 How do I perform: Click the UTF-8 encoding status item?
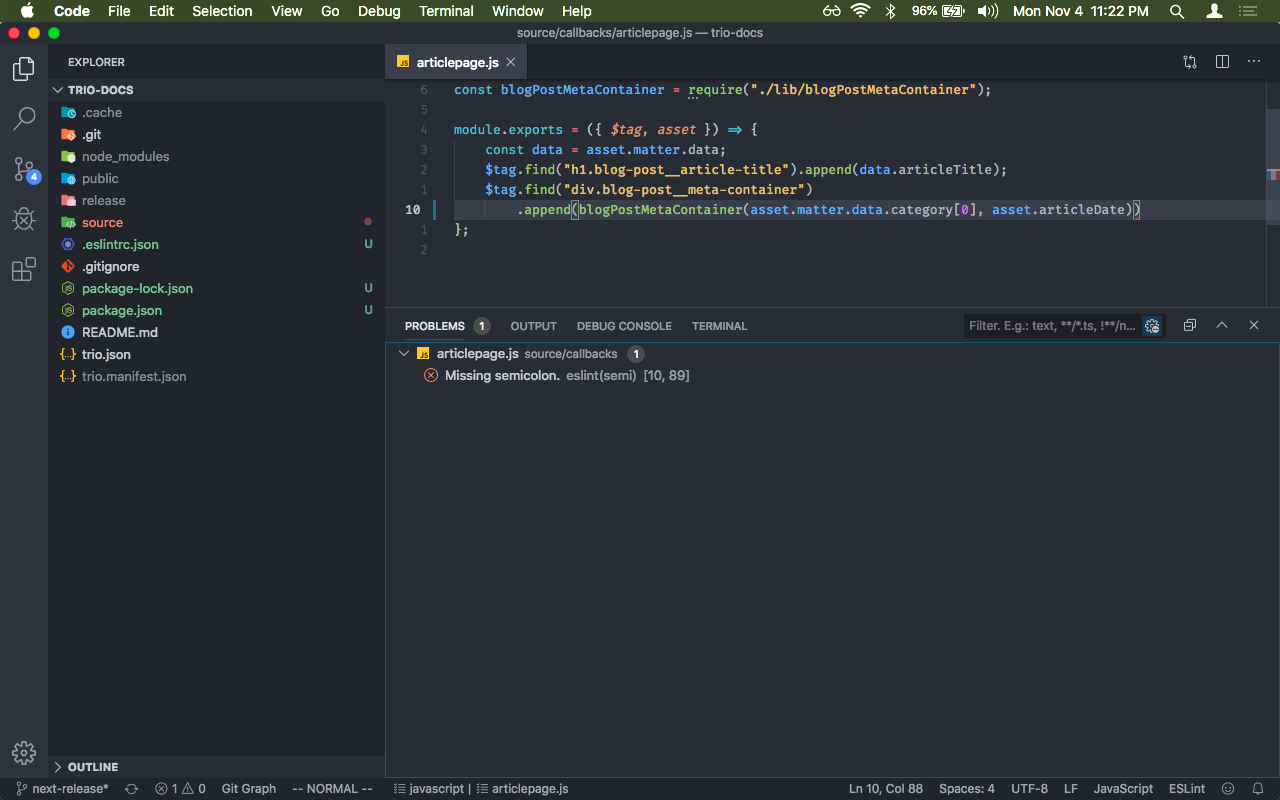[x=1029, y=789]
